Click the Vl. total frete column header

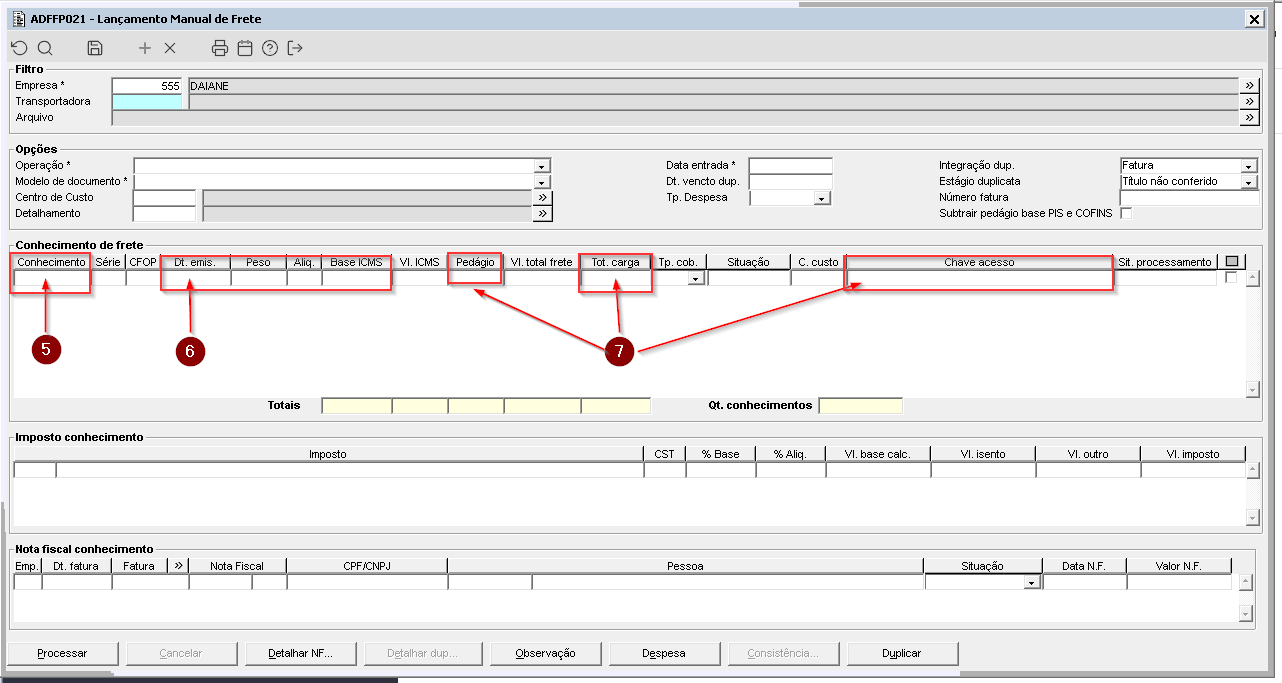(x=541, y=262)
